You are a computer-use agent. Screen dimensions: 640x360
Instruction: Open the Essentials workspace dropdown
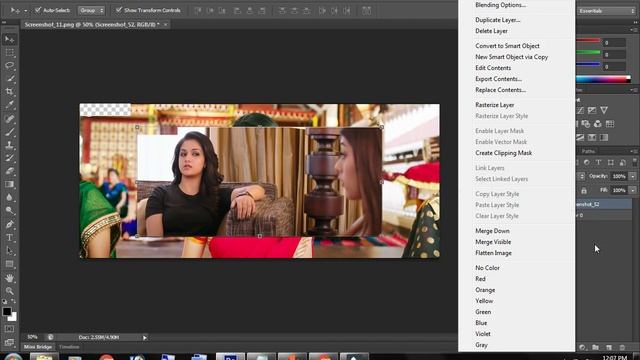607,11
